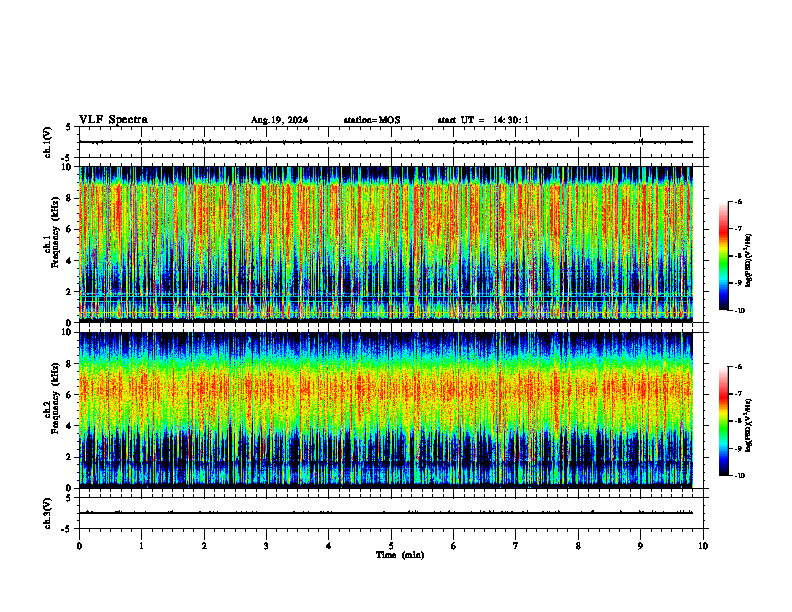This screenshot has height=612, width=792.
Task: Click inside the ch.2 spectrogram panel
Action: pos(386,410)
